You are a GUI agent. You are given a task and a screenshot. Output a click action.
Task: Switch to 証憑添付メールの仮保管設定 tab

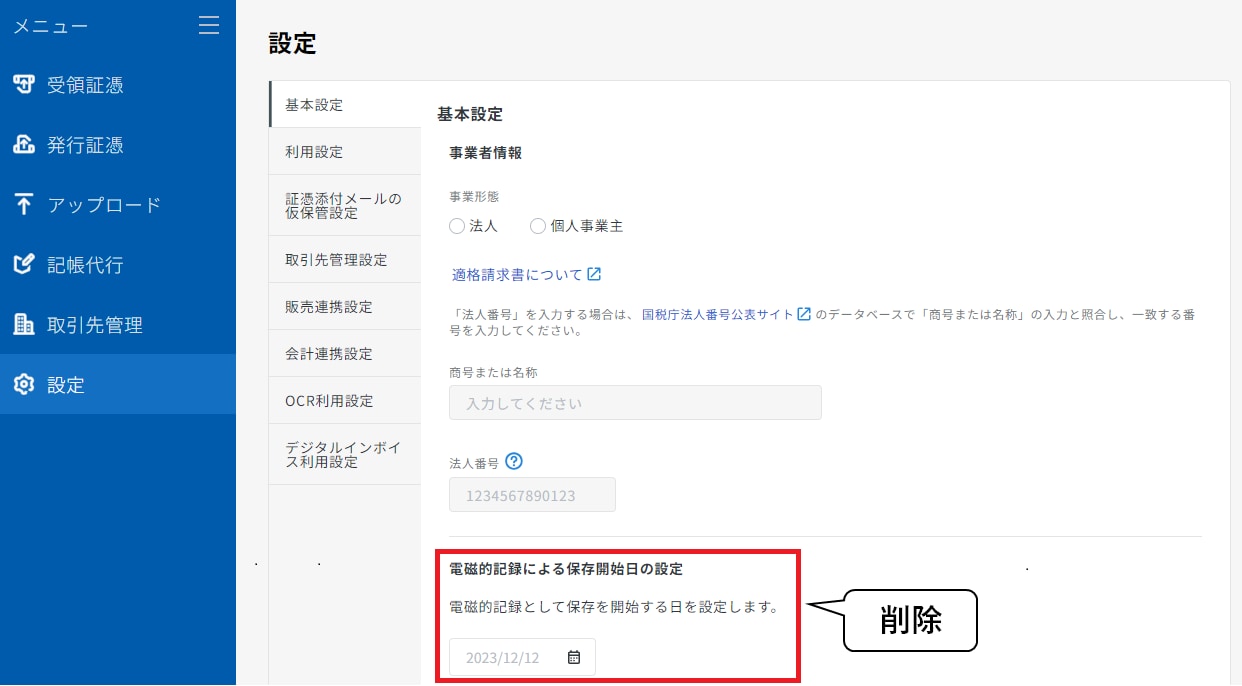point(344,206)
